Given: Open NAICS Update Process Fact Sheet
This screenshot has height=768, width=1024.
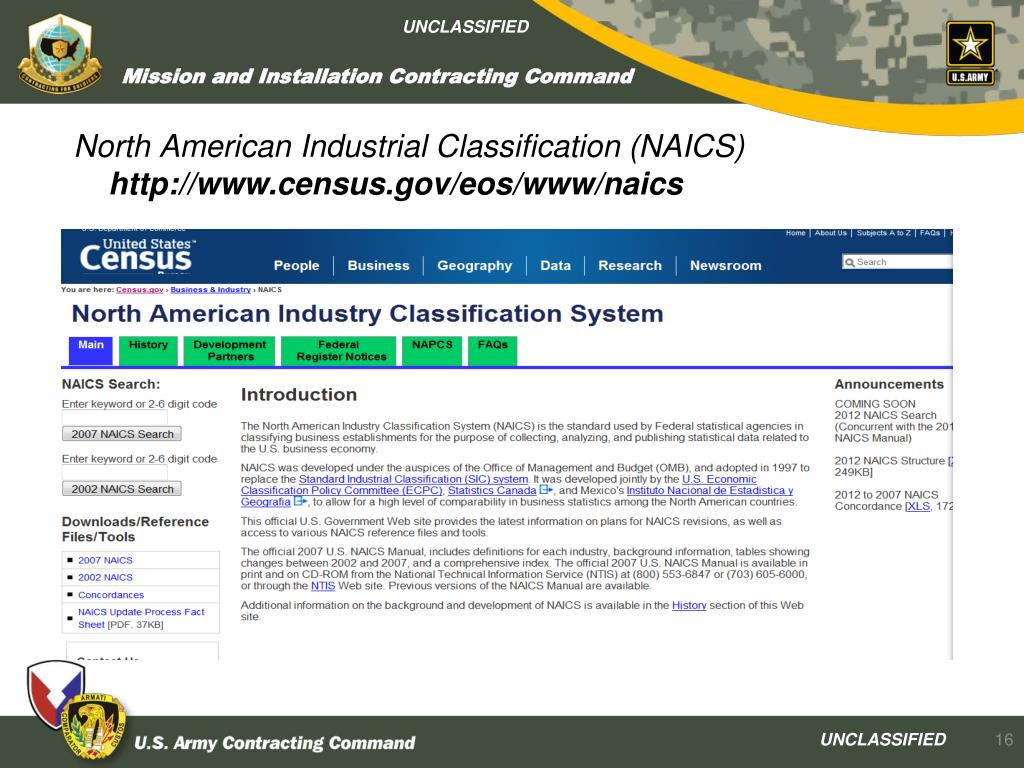Looking at the screenshot, I should pos(141,618).
